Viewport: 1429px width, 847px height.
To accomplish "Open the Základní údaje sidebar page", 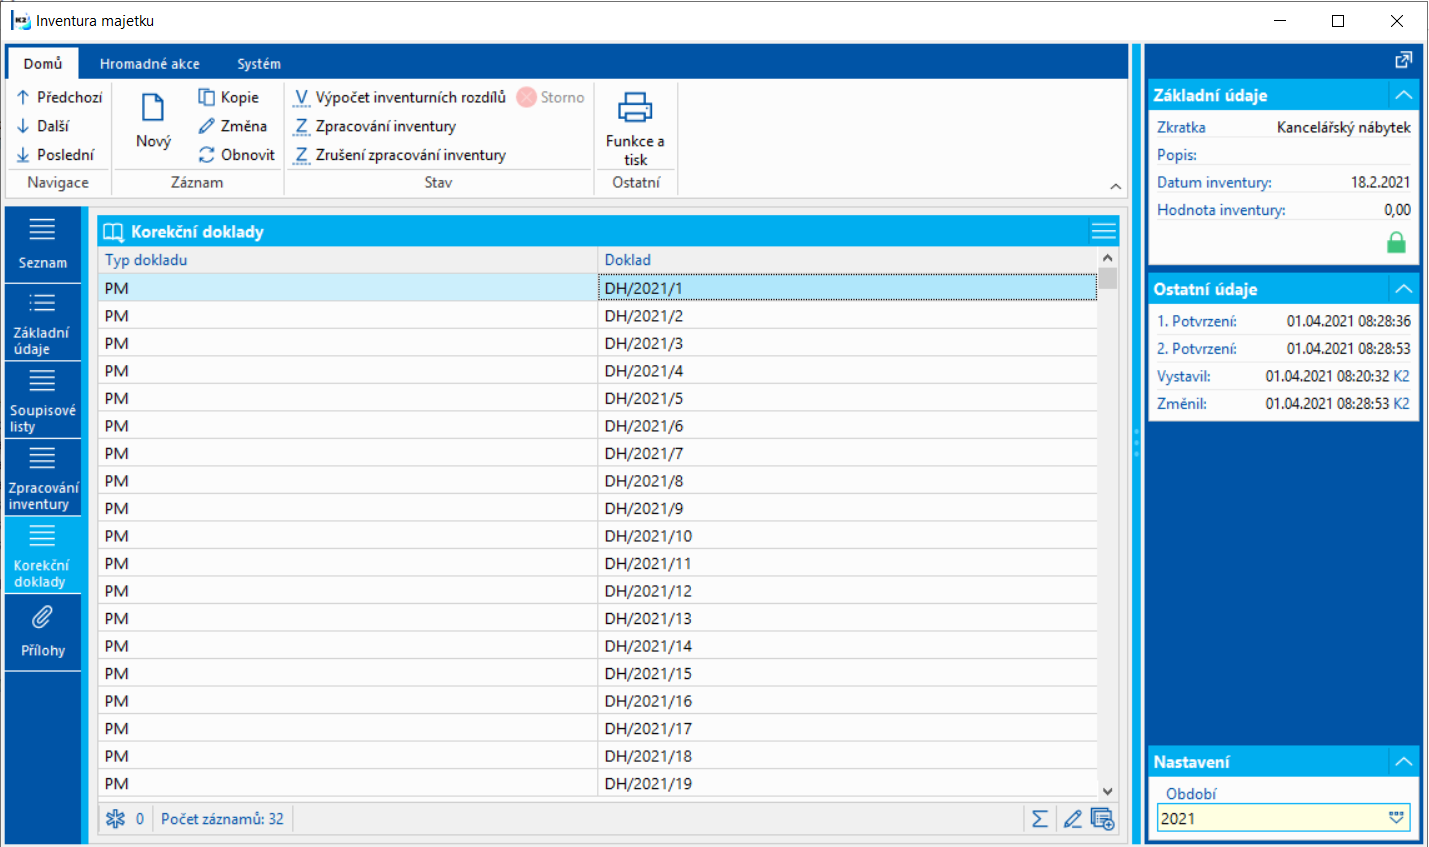I will [43, 323].
